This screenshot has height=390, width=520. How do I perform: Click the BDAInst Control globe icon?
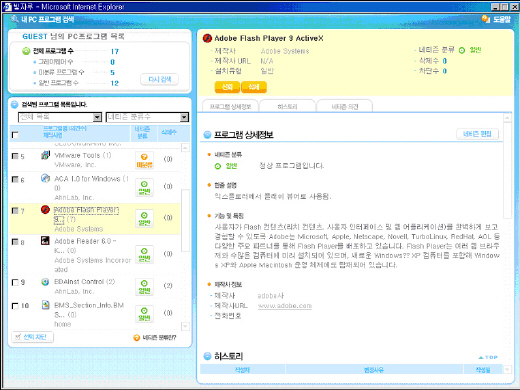(45, 282)
